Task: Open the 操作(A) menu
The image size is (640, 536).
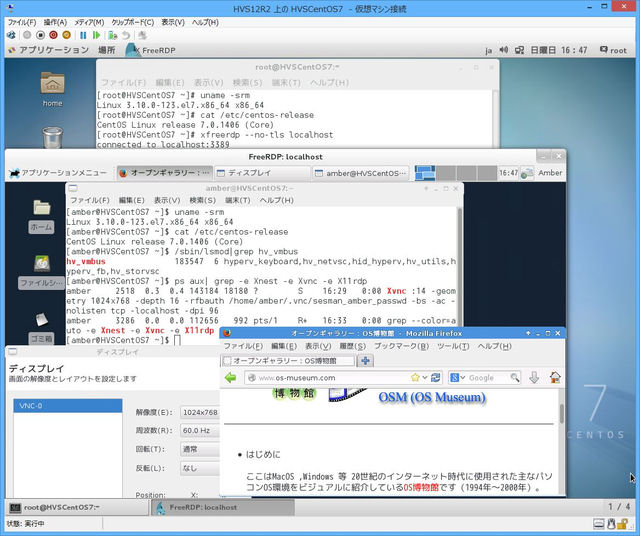Action: [x=55, y=22]
